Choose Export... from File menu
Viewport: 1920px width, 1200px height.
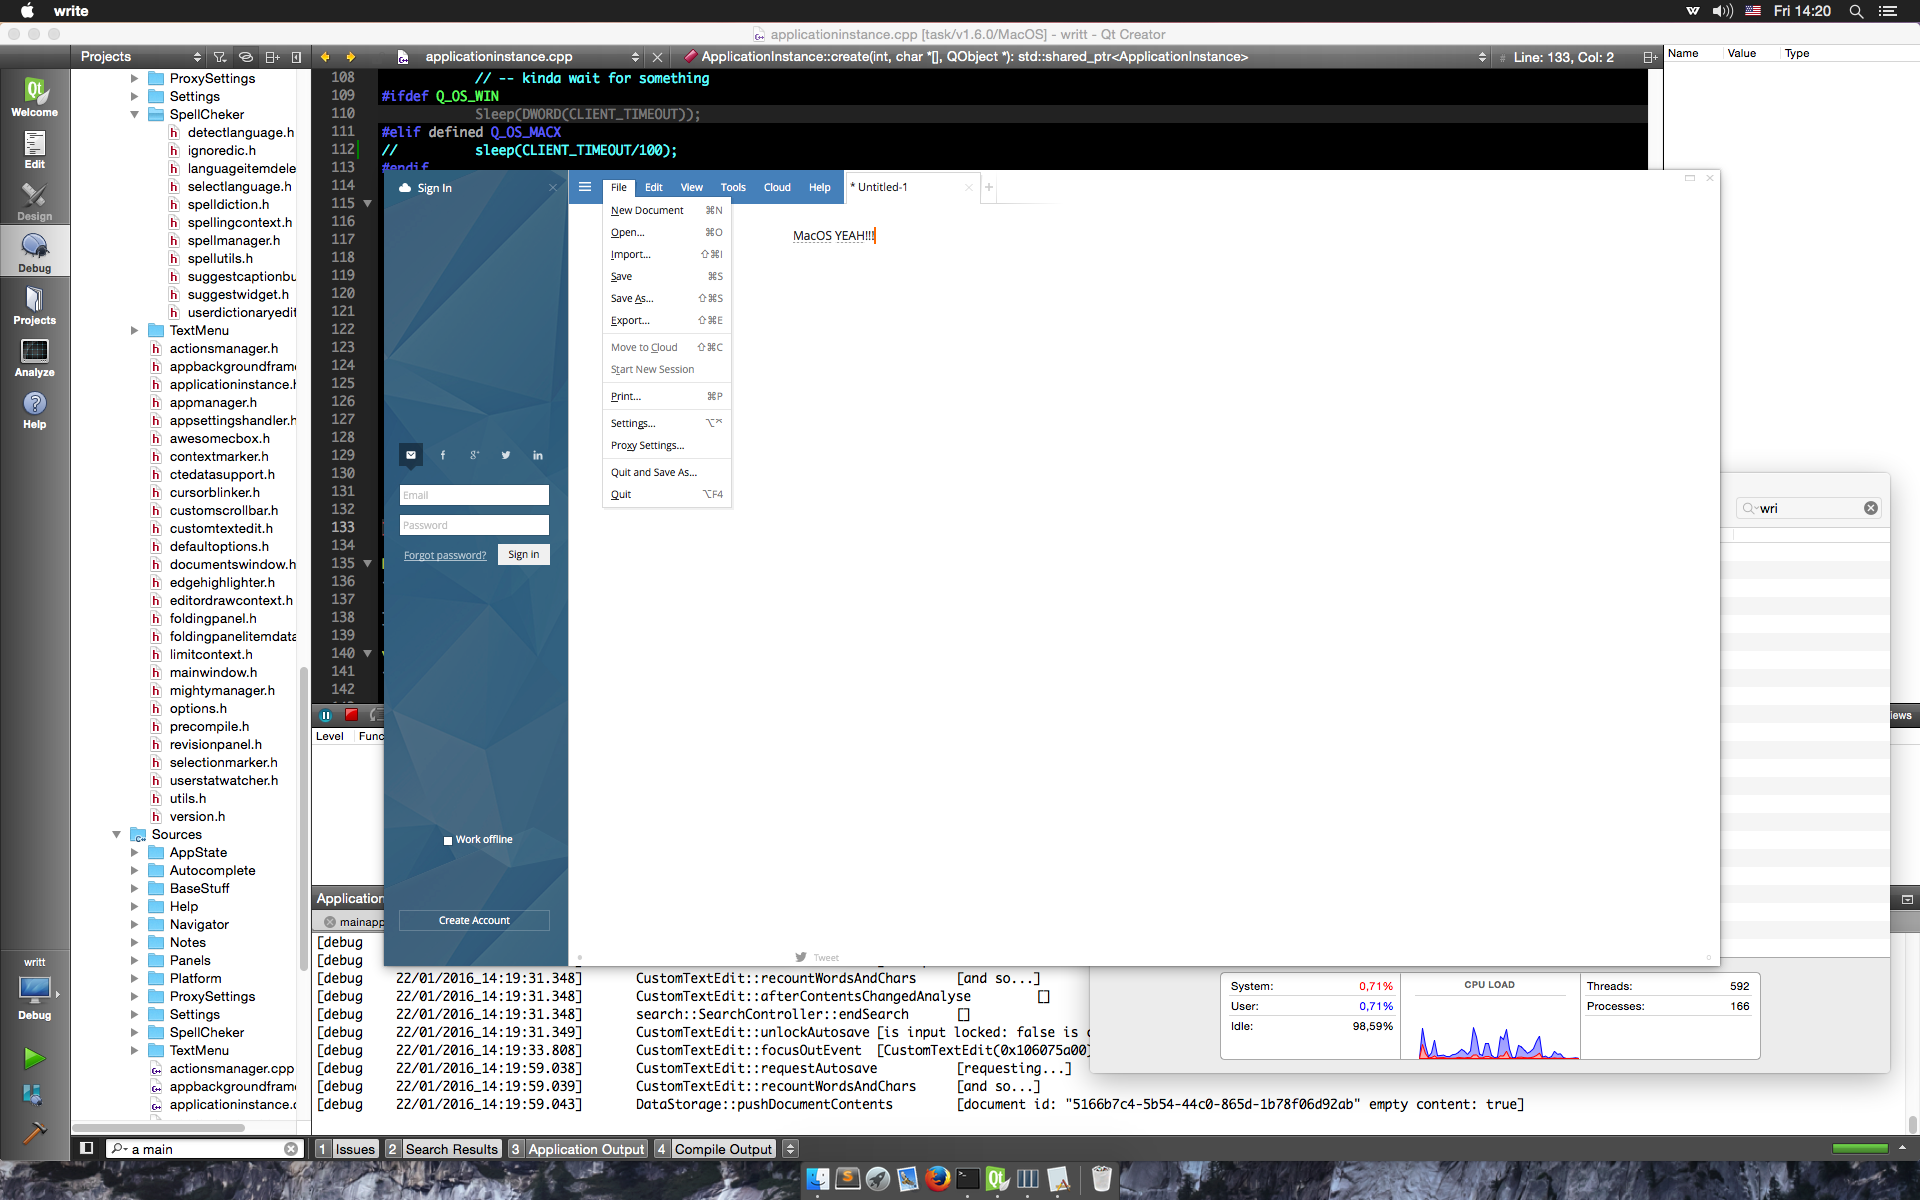pos(667,320)
